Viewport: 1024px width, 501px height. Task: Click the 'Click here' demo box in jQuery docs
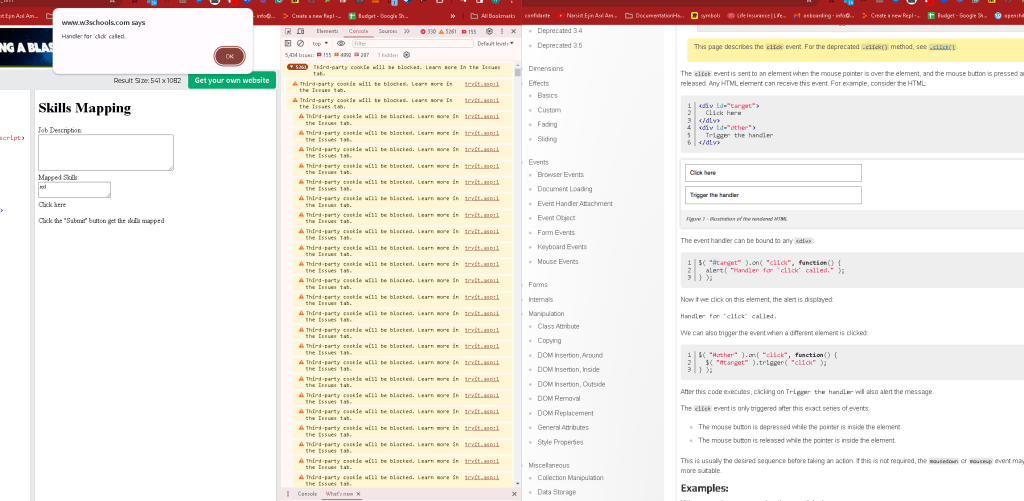coord(773,172)
